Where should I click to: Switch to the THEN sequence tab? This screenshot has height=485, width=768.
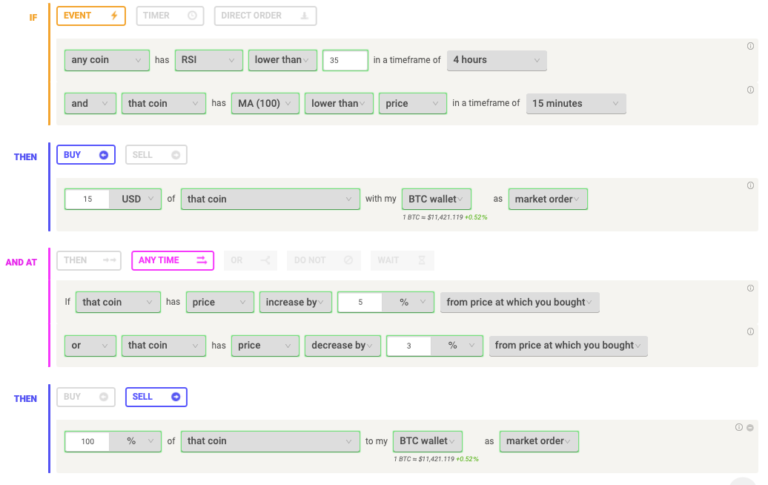pos(89,260)
